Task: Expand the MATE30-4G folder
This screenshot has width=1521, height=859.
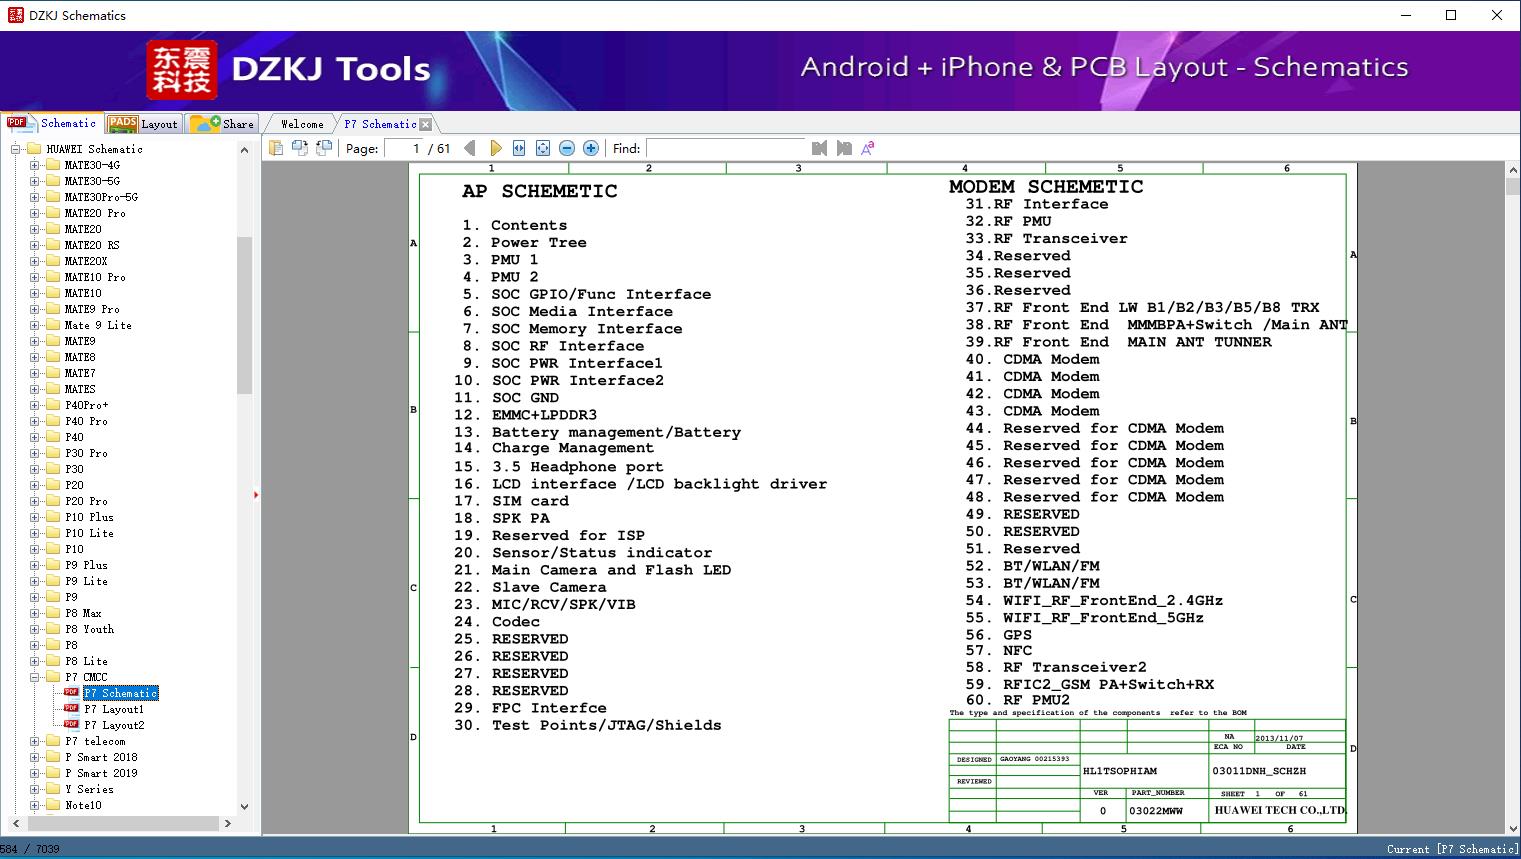Action: point(35,165)
